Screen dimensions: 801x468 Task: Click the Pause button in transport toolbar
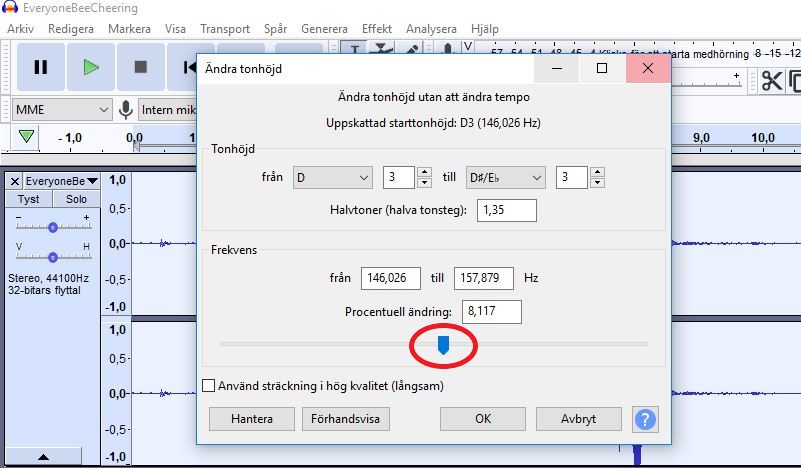point(41,67)
